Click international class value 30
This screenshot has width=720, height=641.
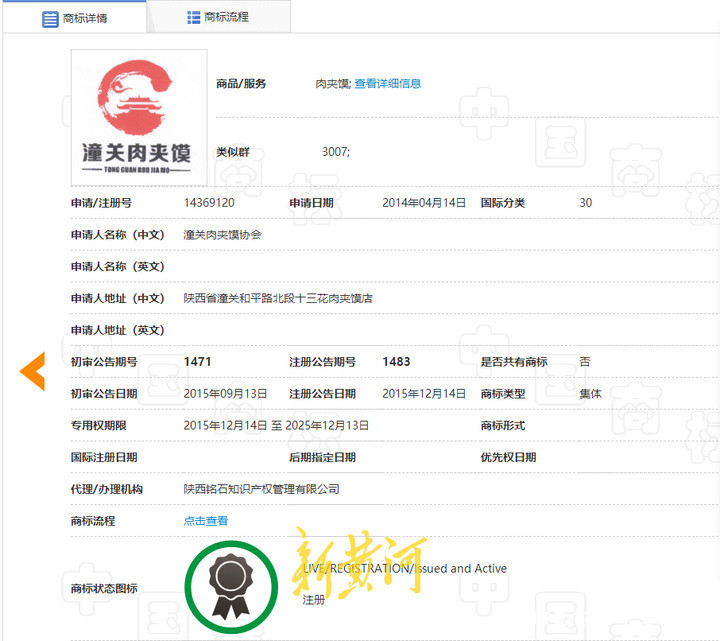point(585,203)
